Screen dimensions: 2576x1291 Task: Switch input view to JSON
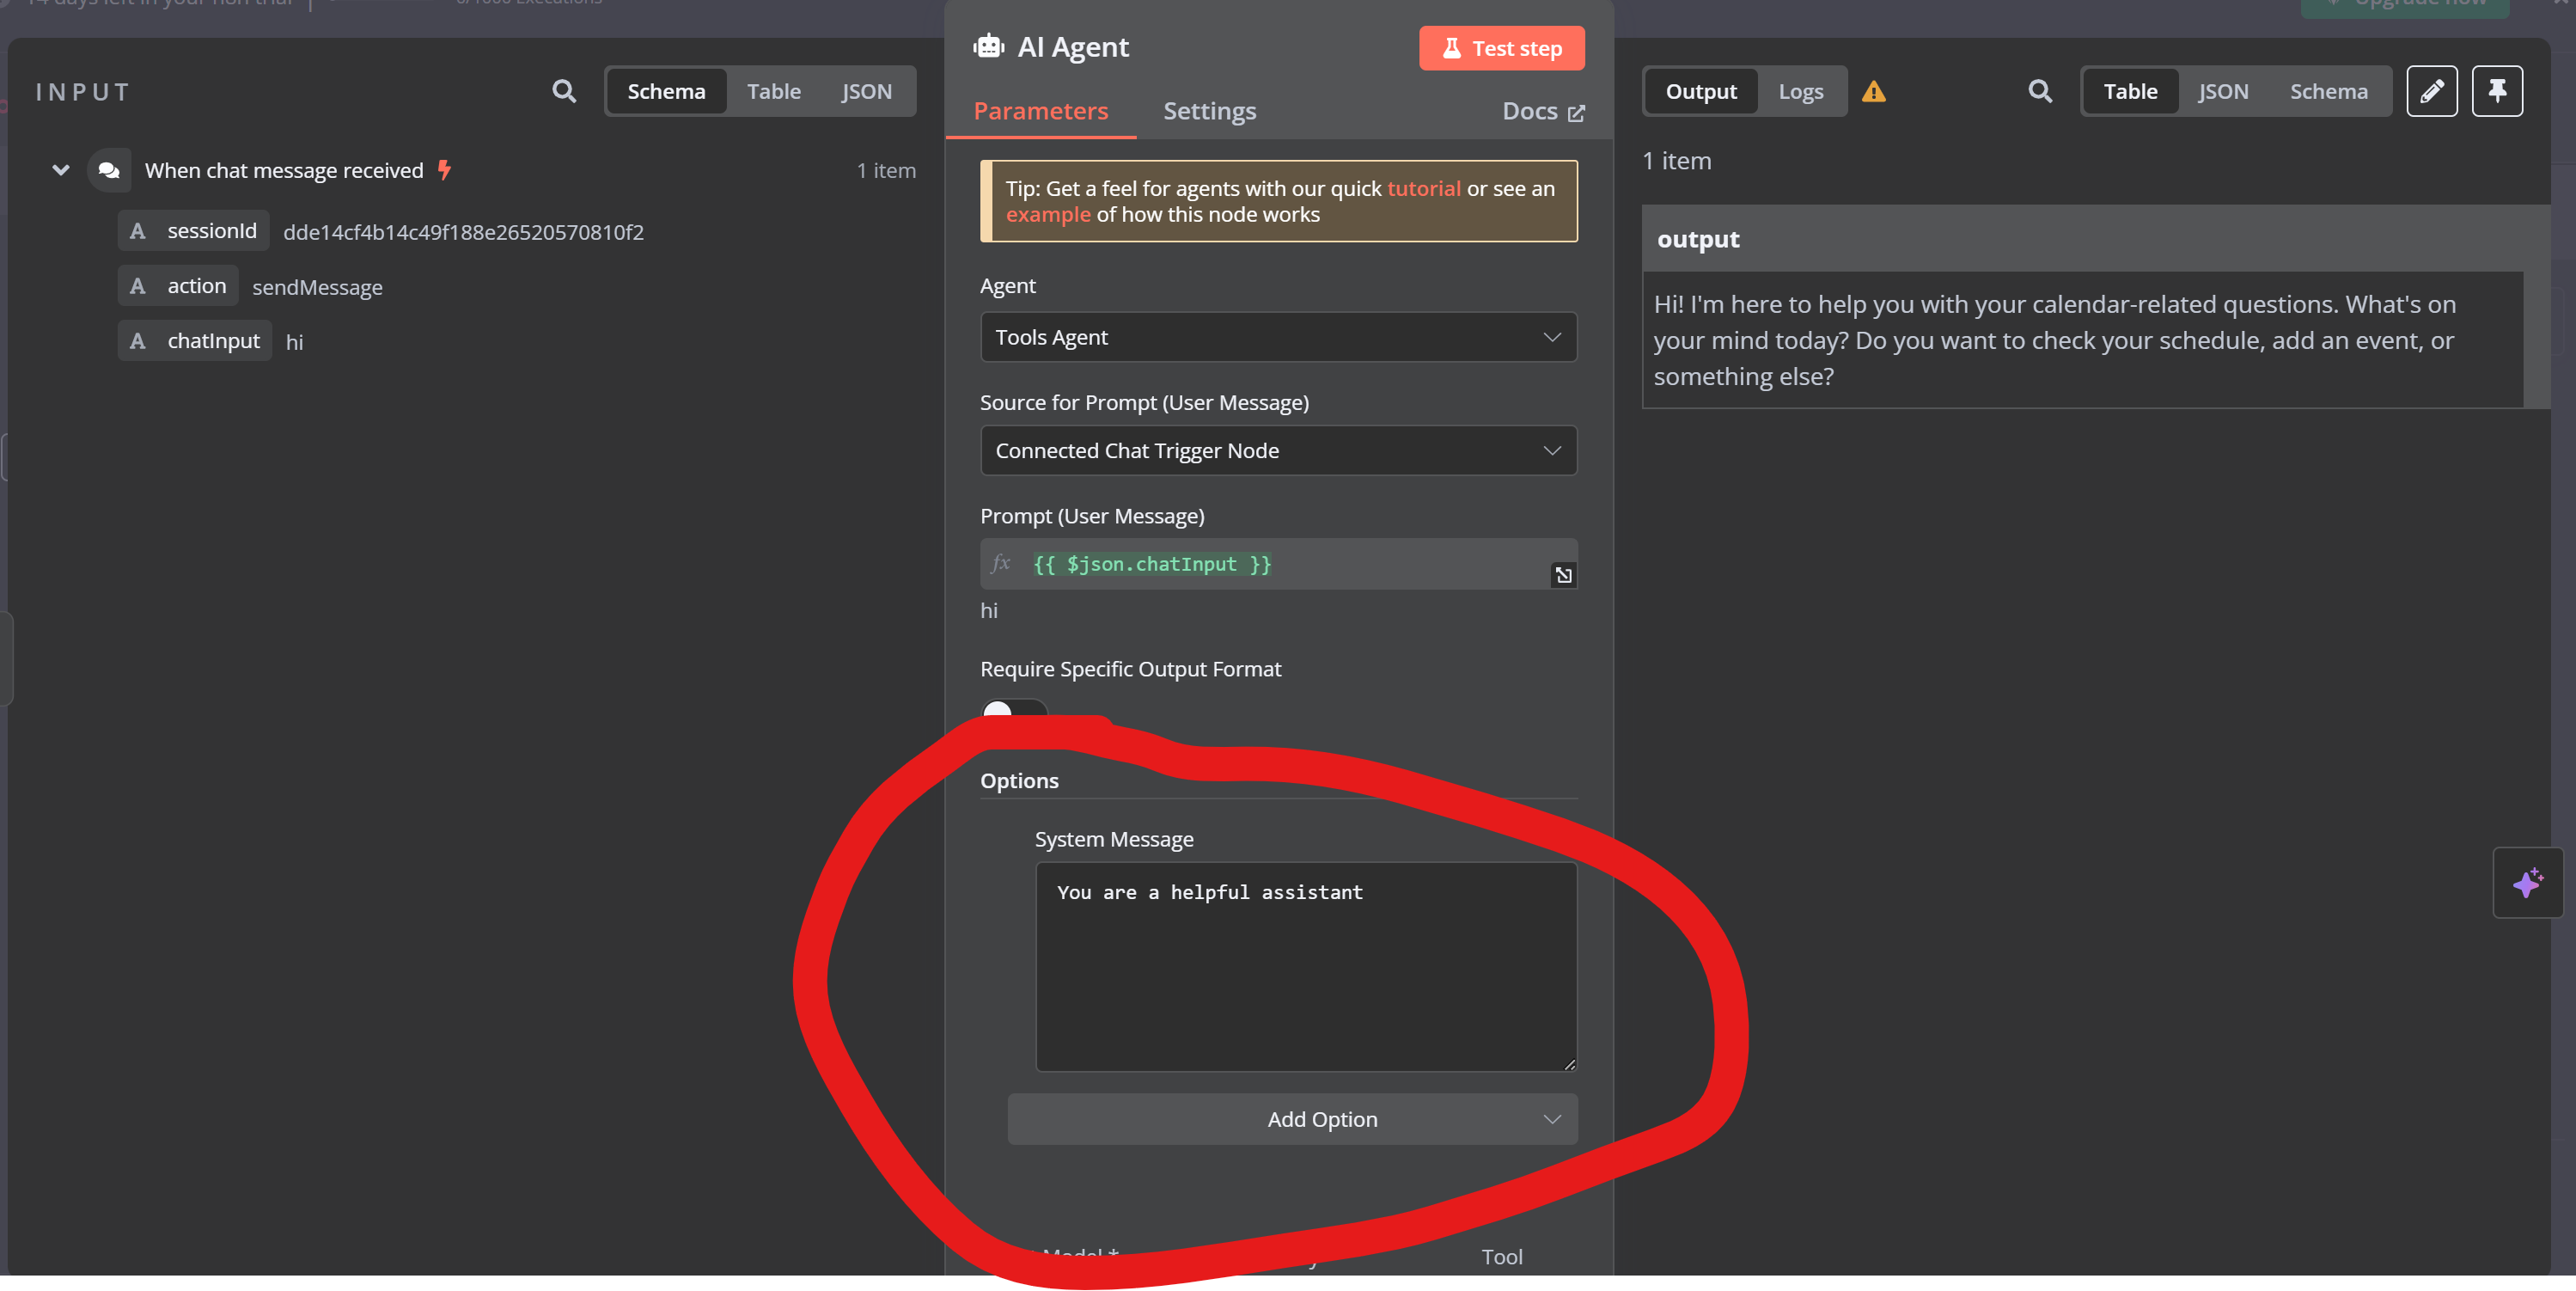[866, 91]
